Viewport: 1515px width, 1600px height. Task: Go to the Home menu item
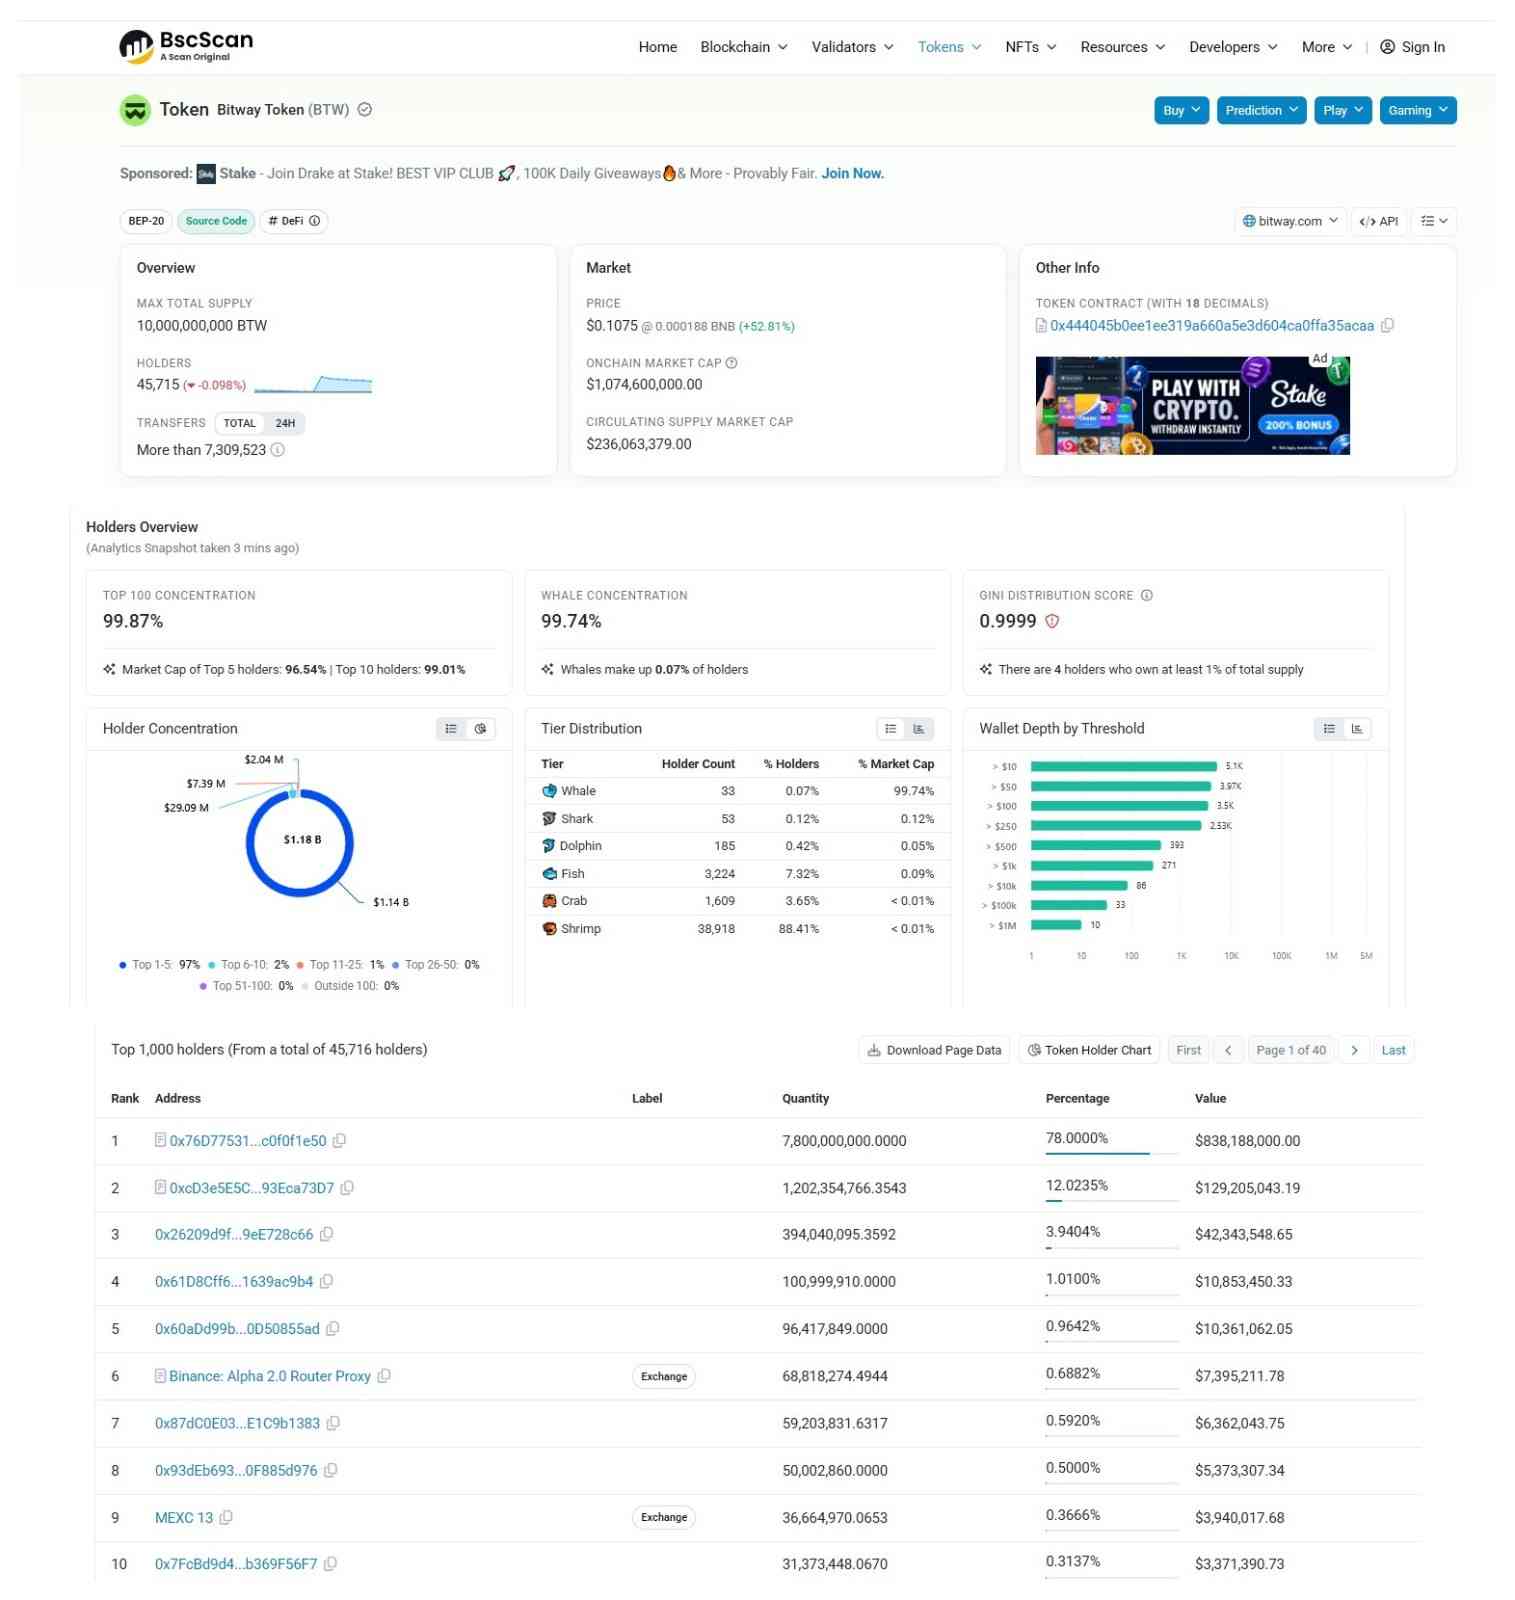658,47
